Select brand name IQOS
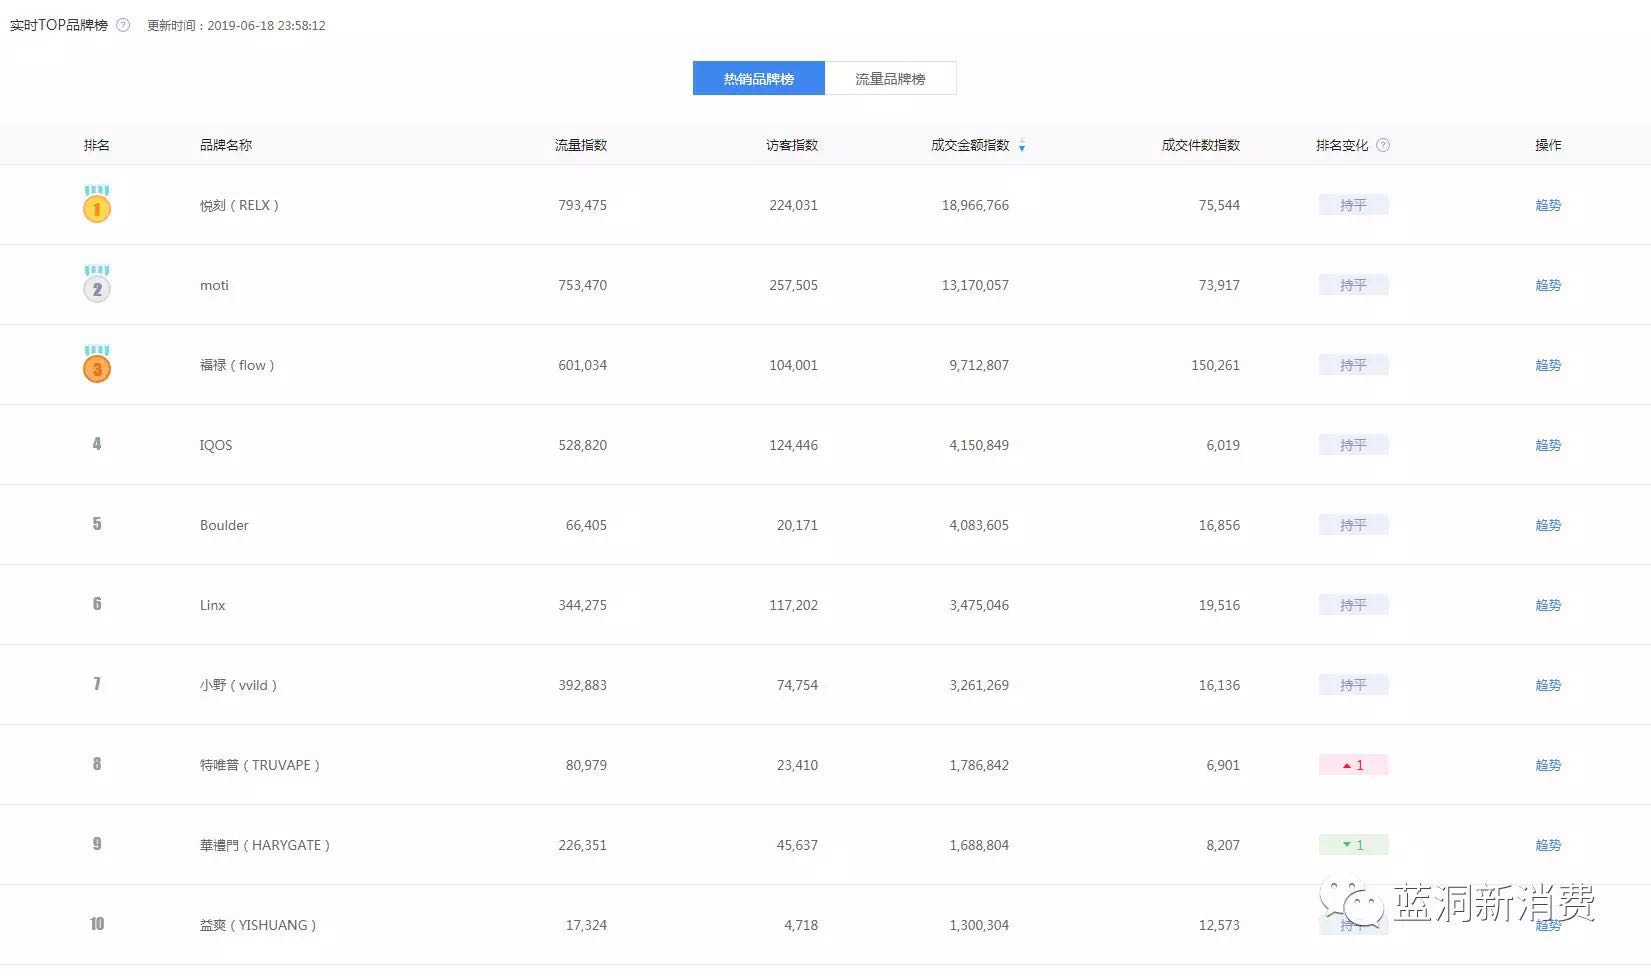 click(x=216, y=445)
